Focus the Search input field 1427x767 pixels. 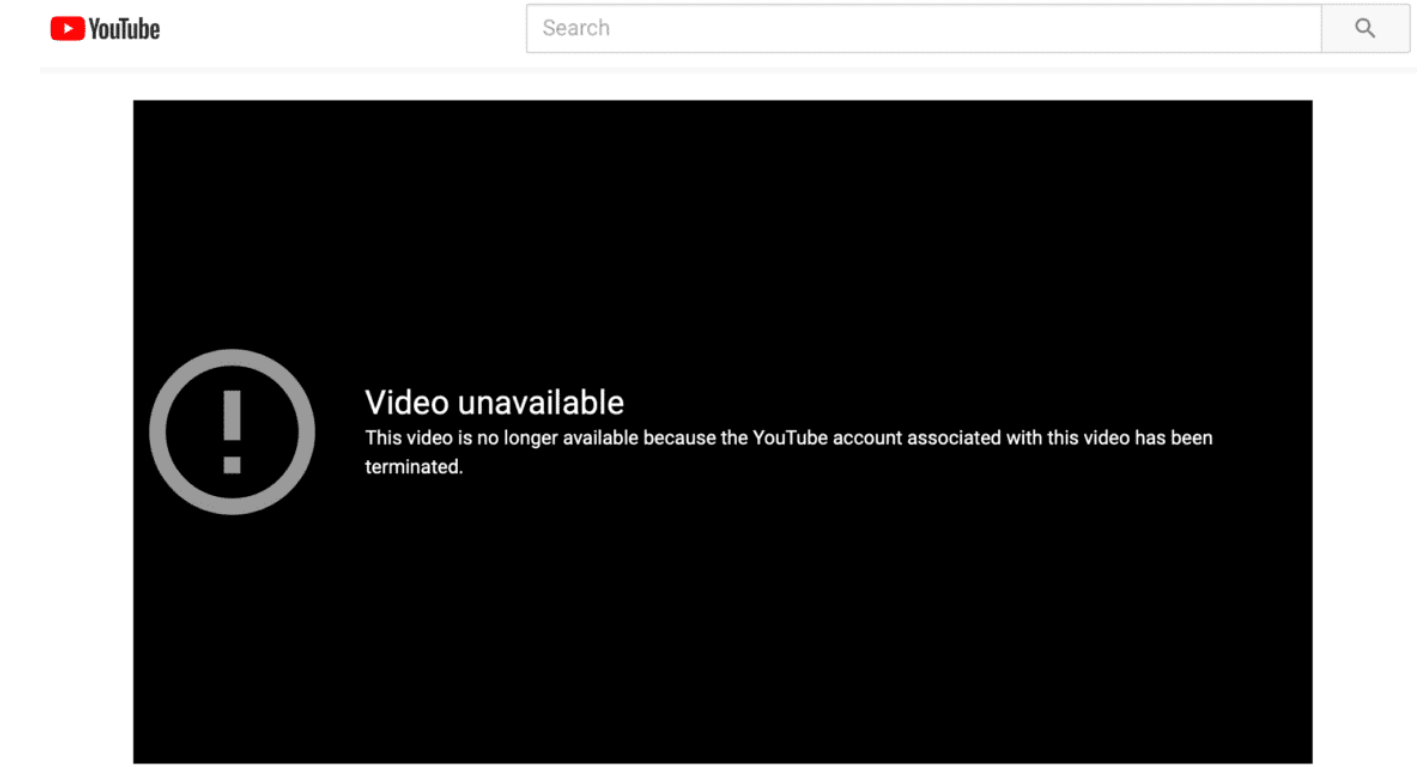[923, 28]
